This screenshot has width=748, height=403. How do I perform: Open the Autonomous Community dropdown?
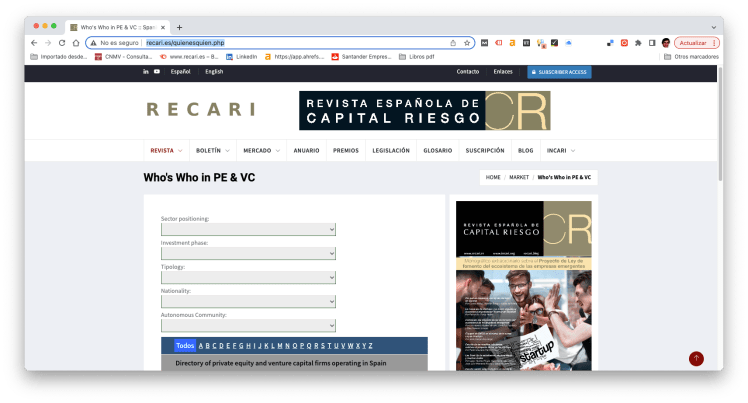[x=248, y=326]
